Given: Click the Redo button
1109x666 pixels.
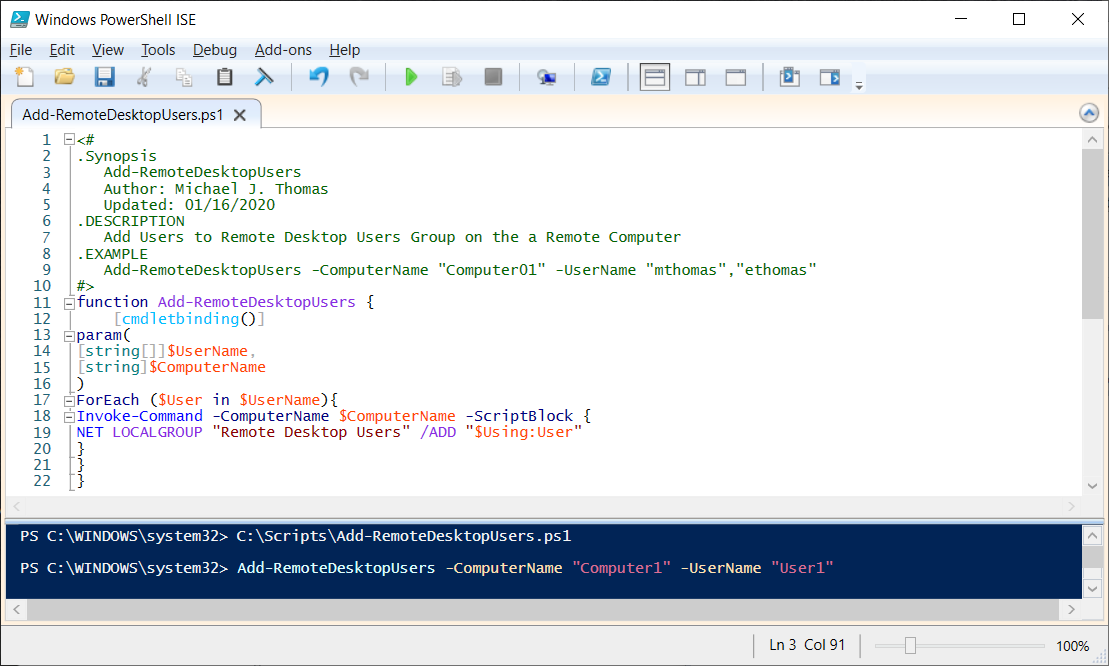Looking at the screenshot, I should (358, 76).
